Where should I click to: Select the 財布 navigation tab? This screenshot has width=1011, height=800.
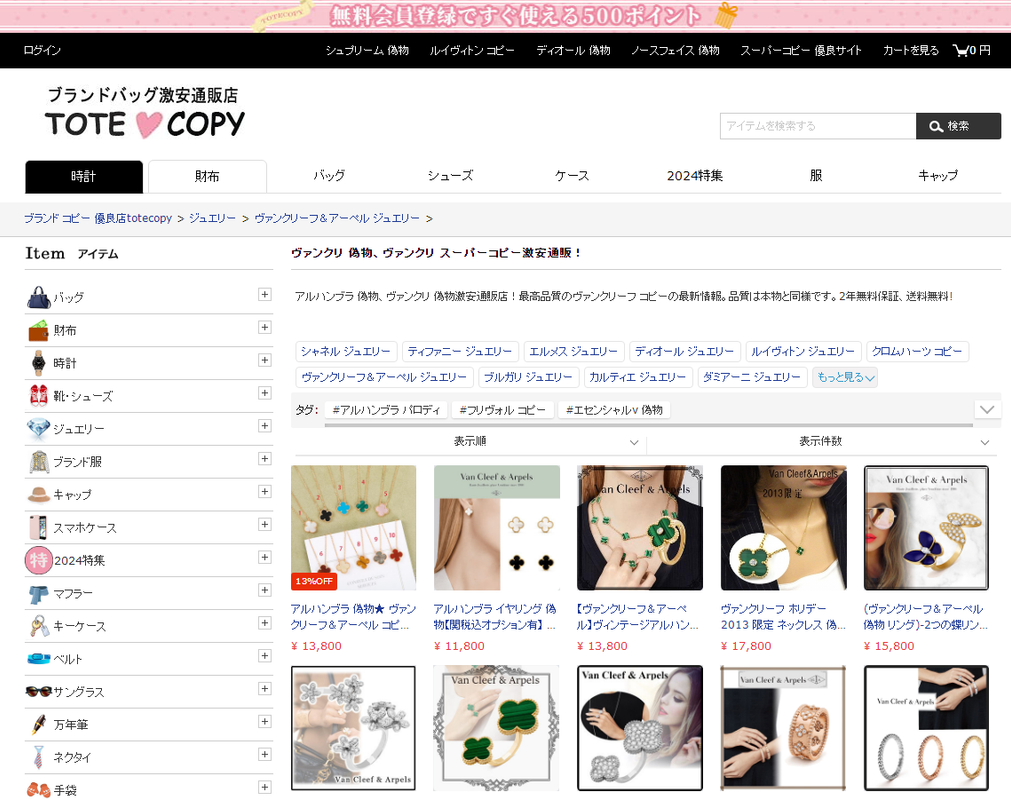[x=207, y=177]
